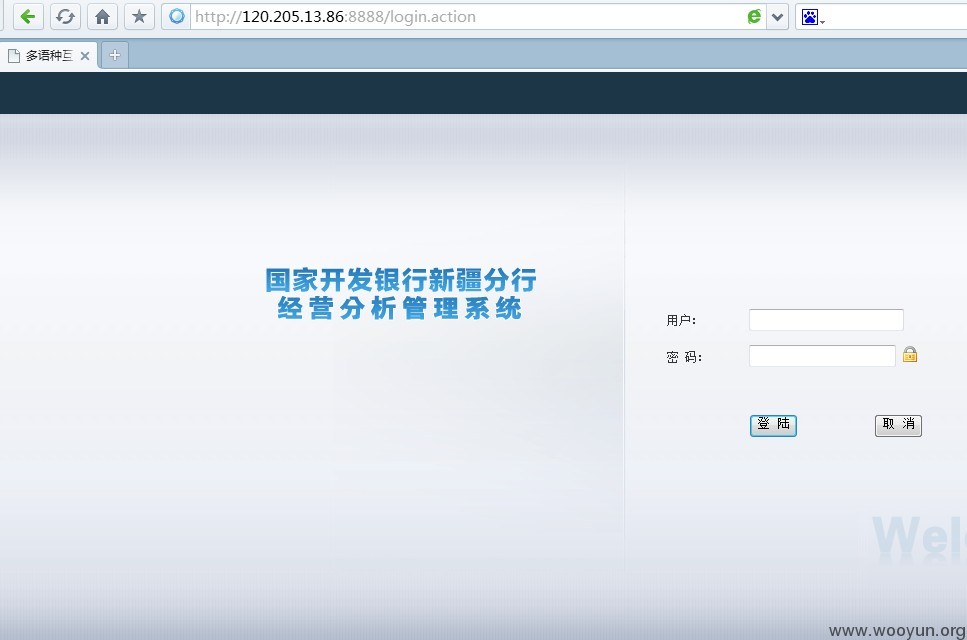The width and height of the screenshot is (967, 640).
Task: Click the 国家开发银行新疆分行 title text
Action: click(x=401, y=281)
